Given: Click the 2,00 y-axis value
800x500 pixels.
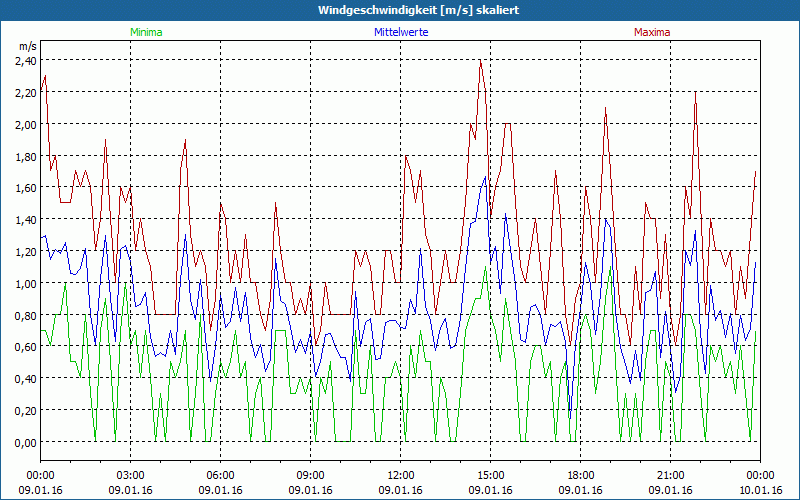Looking at the screenshot, I should (26, 124).
